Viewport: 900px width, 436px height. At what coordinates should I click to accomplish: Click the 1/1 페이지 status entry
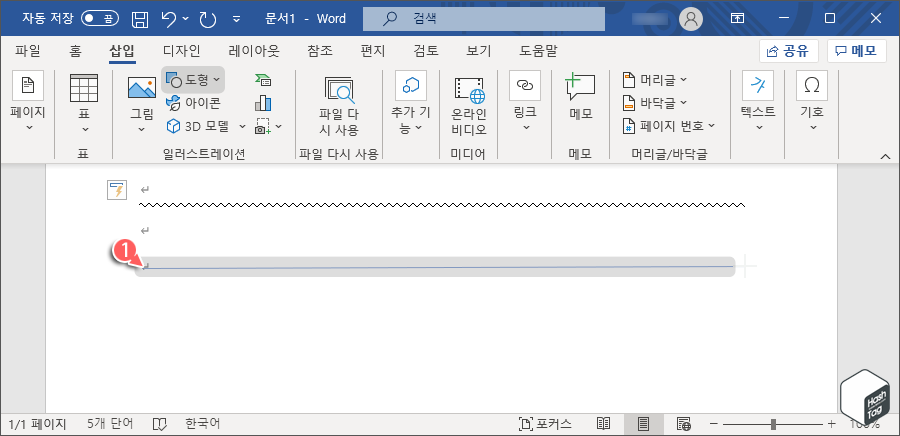(x=38, y=425)
